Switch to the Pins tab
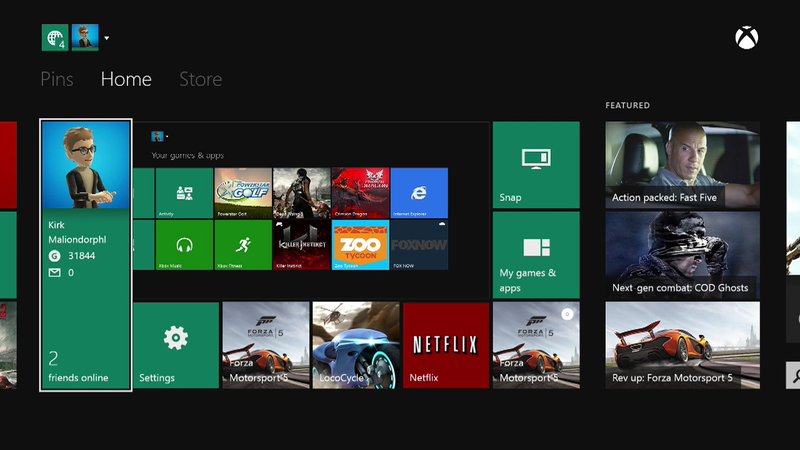 pyautogui.click(x=57, y=79)
